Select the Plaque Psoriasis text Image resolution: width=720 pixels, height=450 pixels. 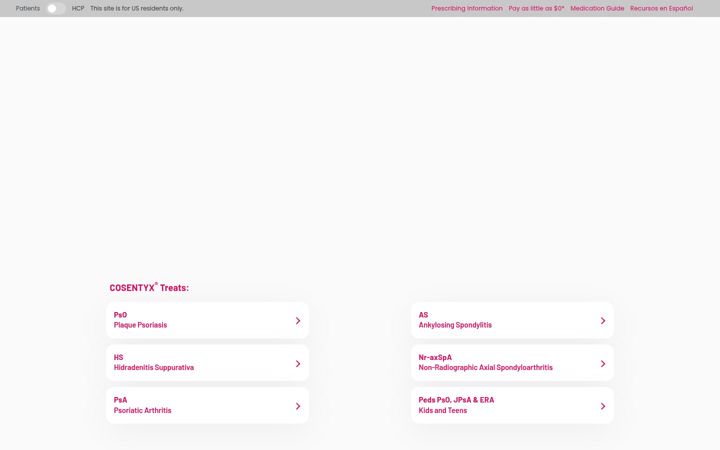(140, 325)
